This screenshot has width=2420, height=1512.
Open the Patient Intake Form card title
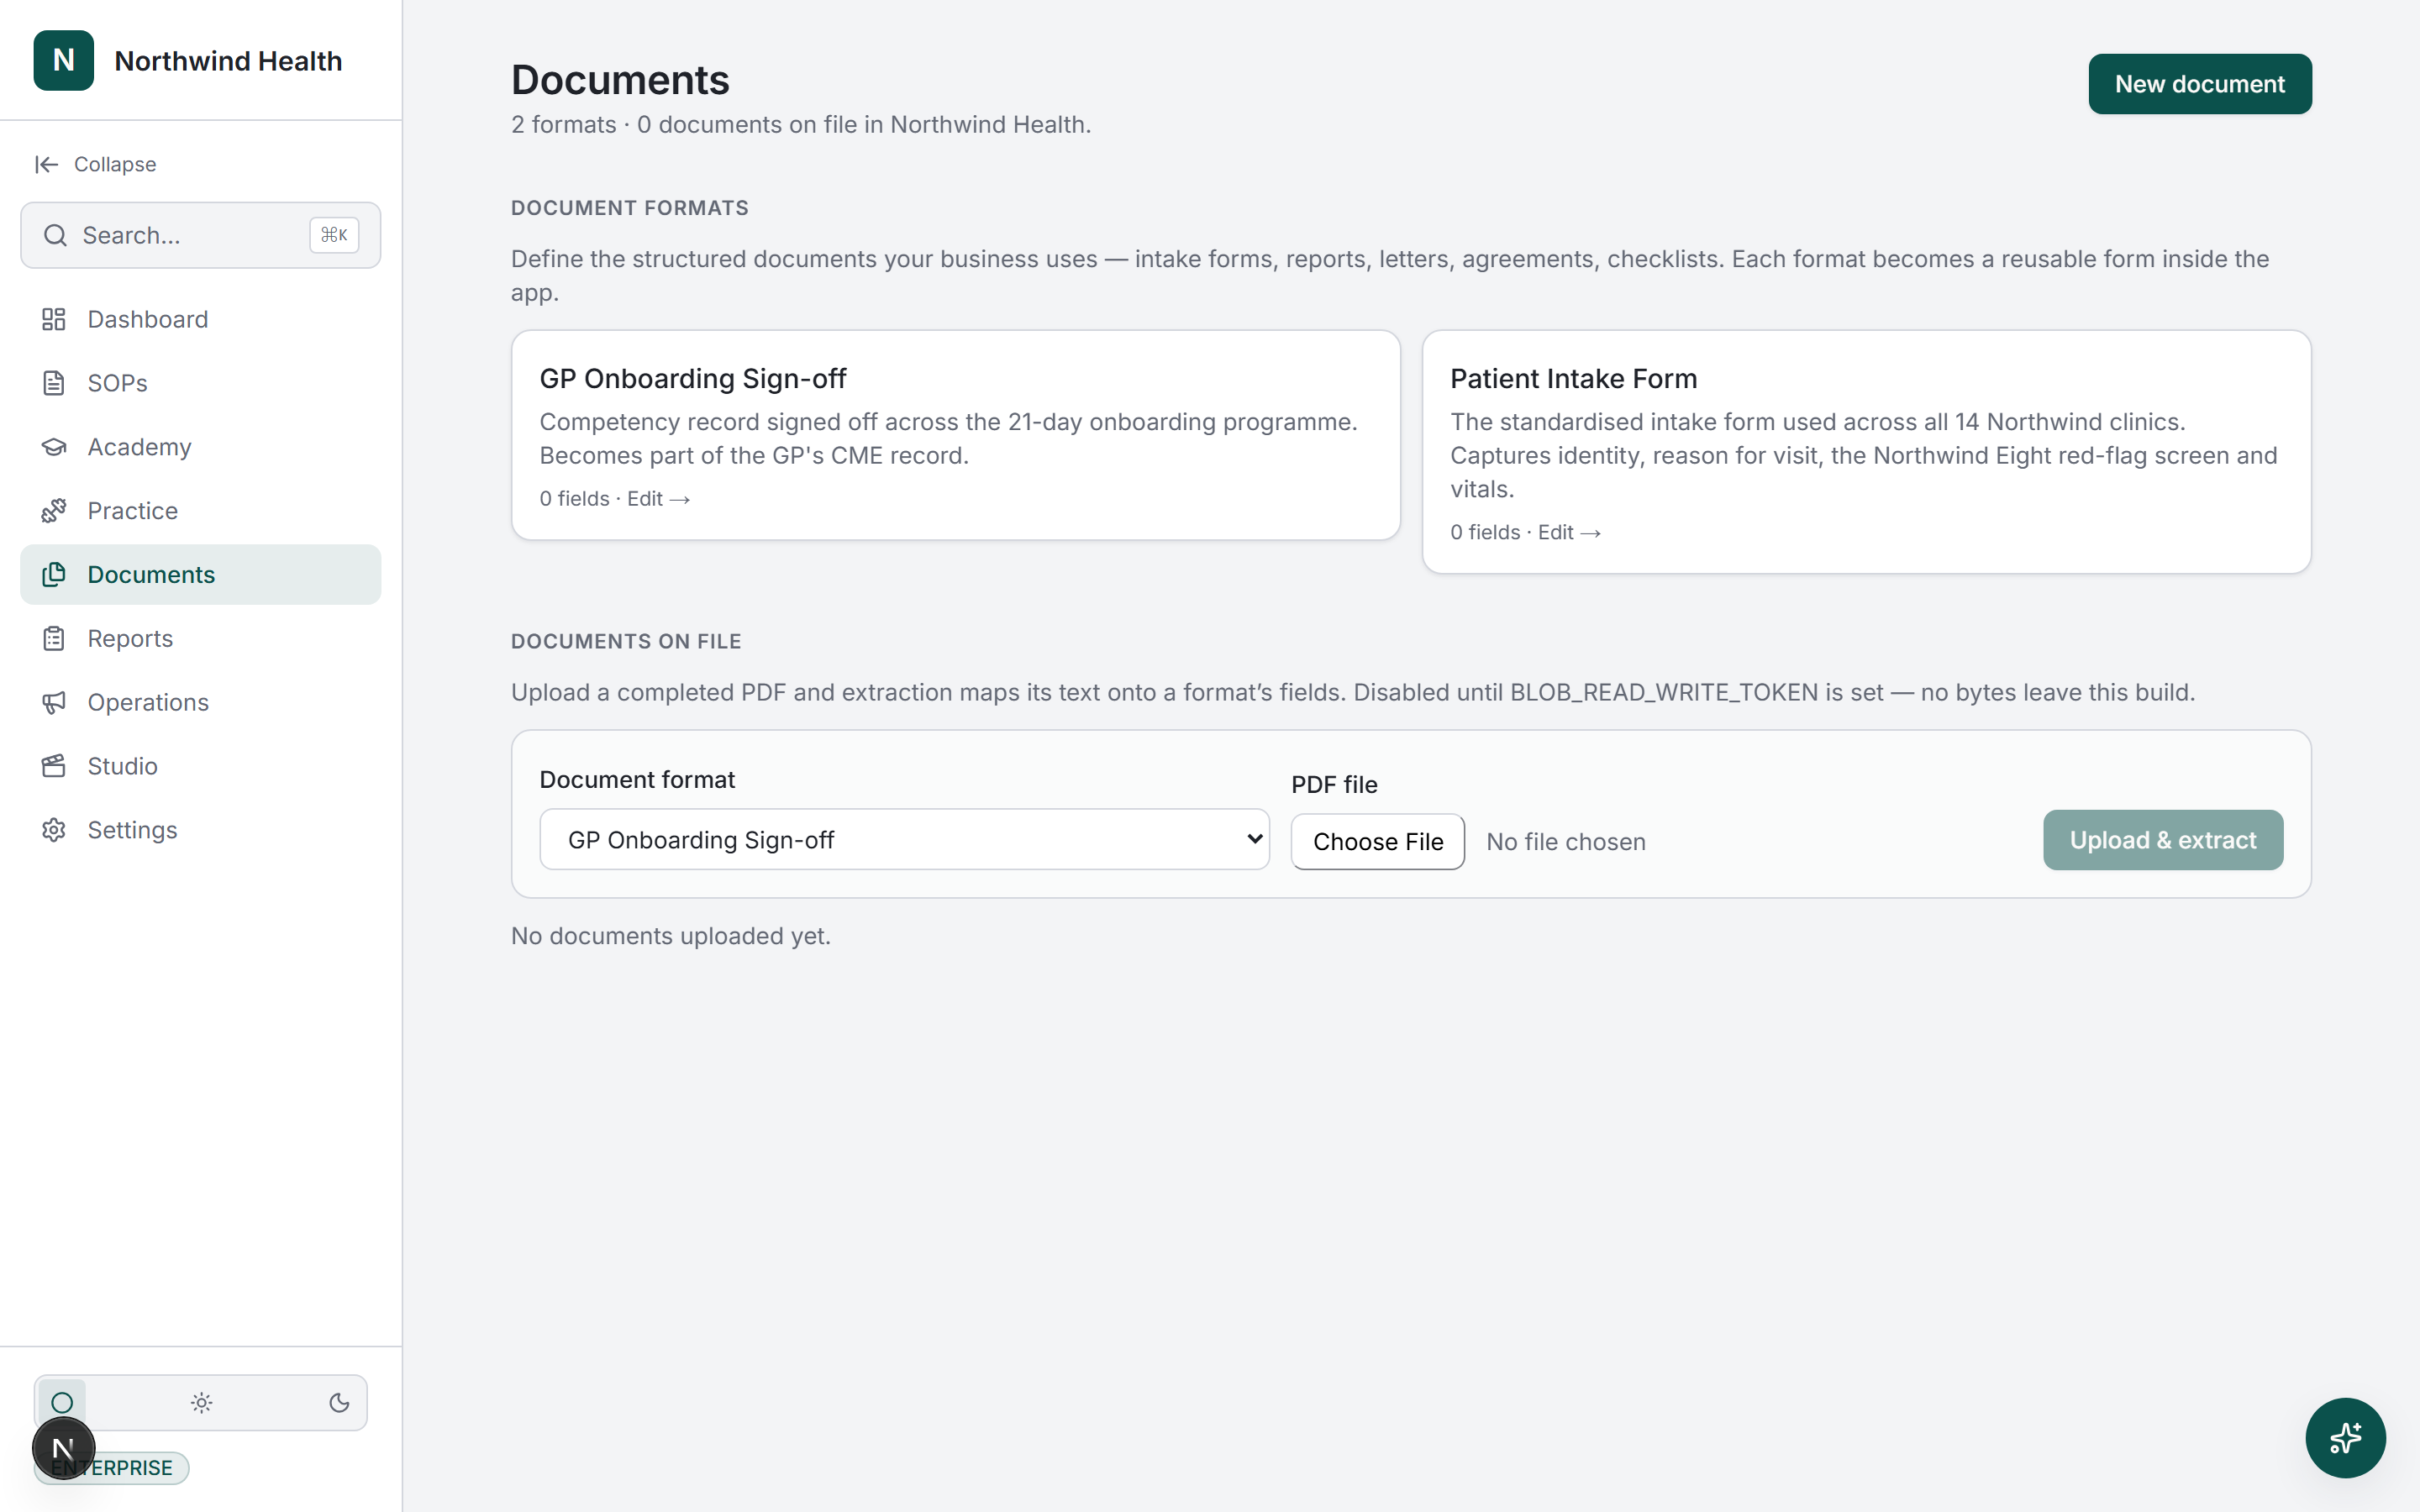1573,378
